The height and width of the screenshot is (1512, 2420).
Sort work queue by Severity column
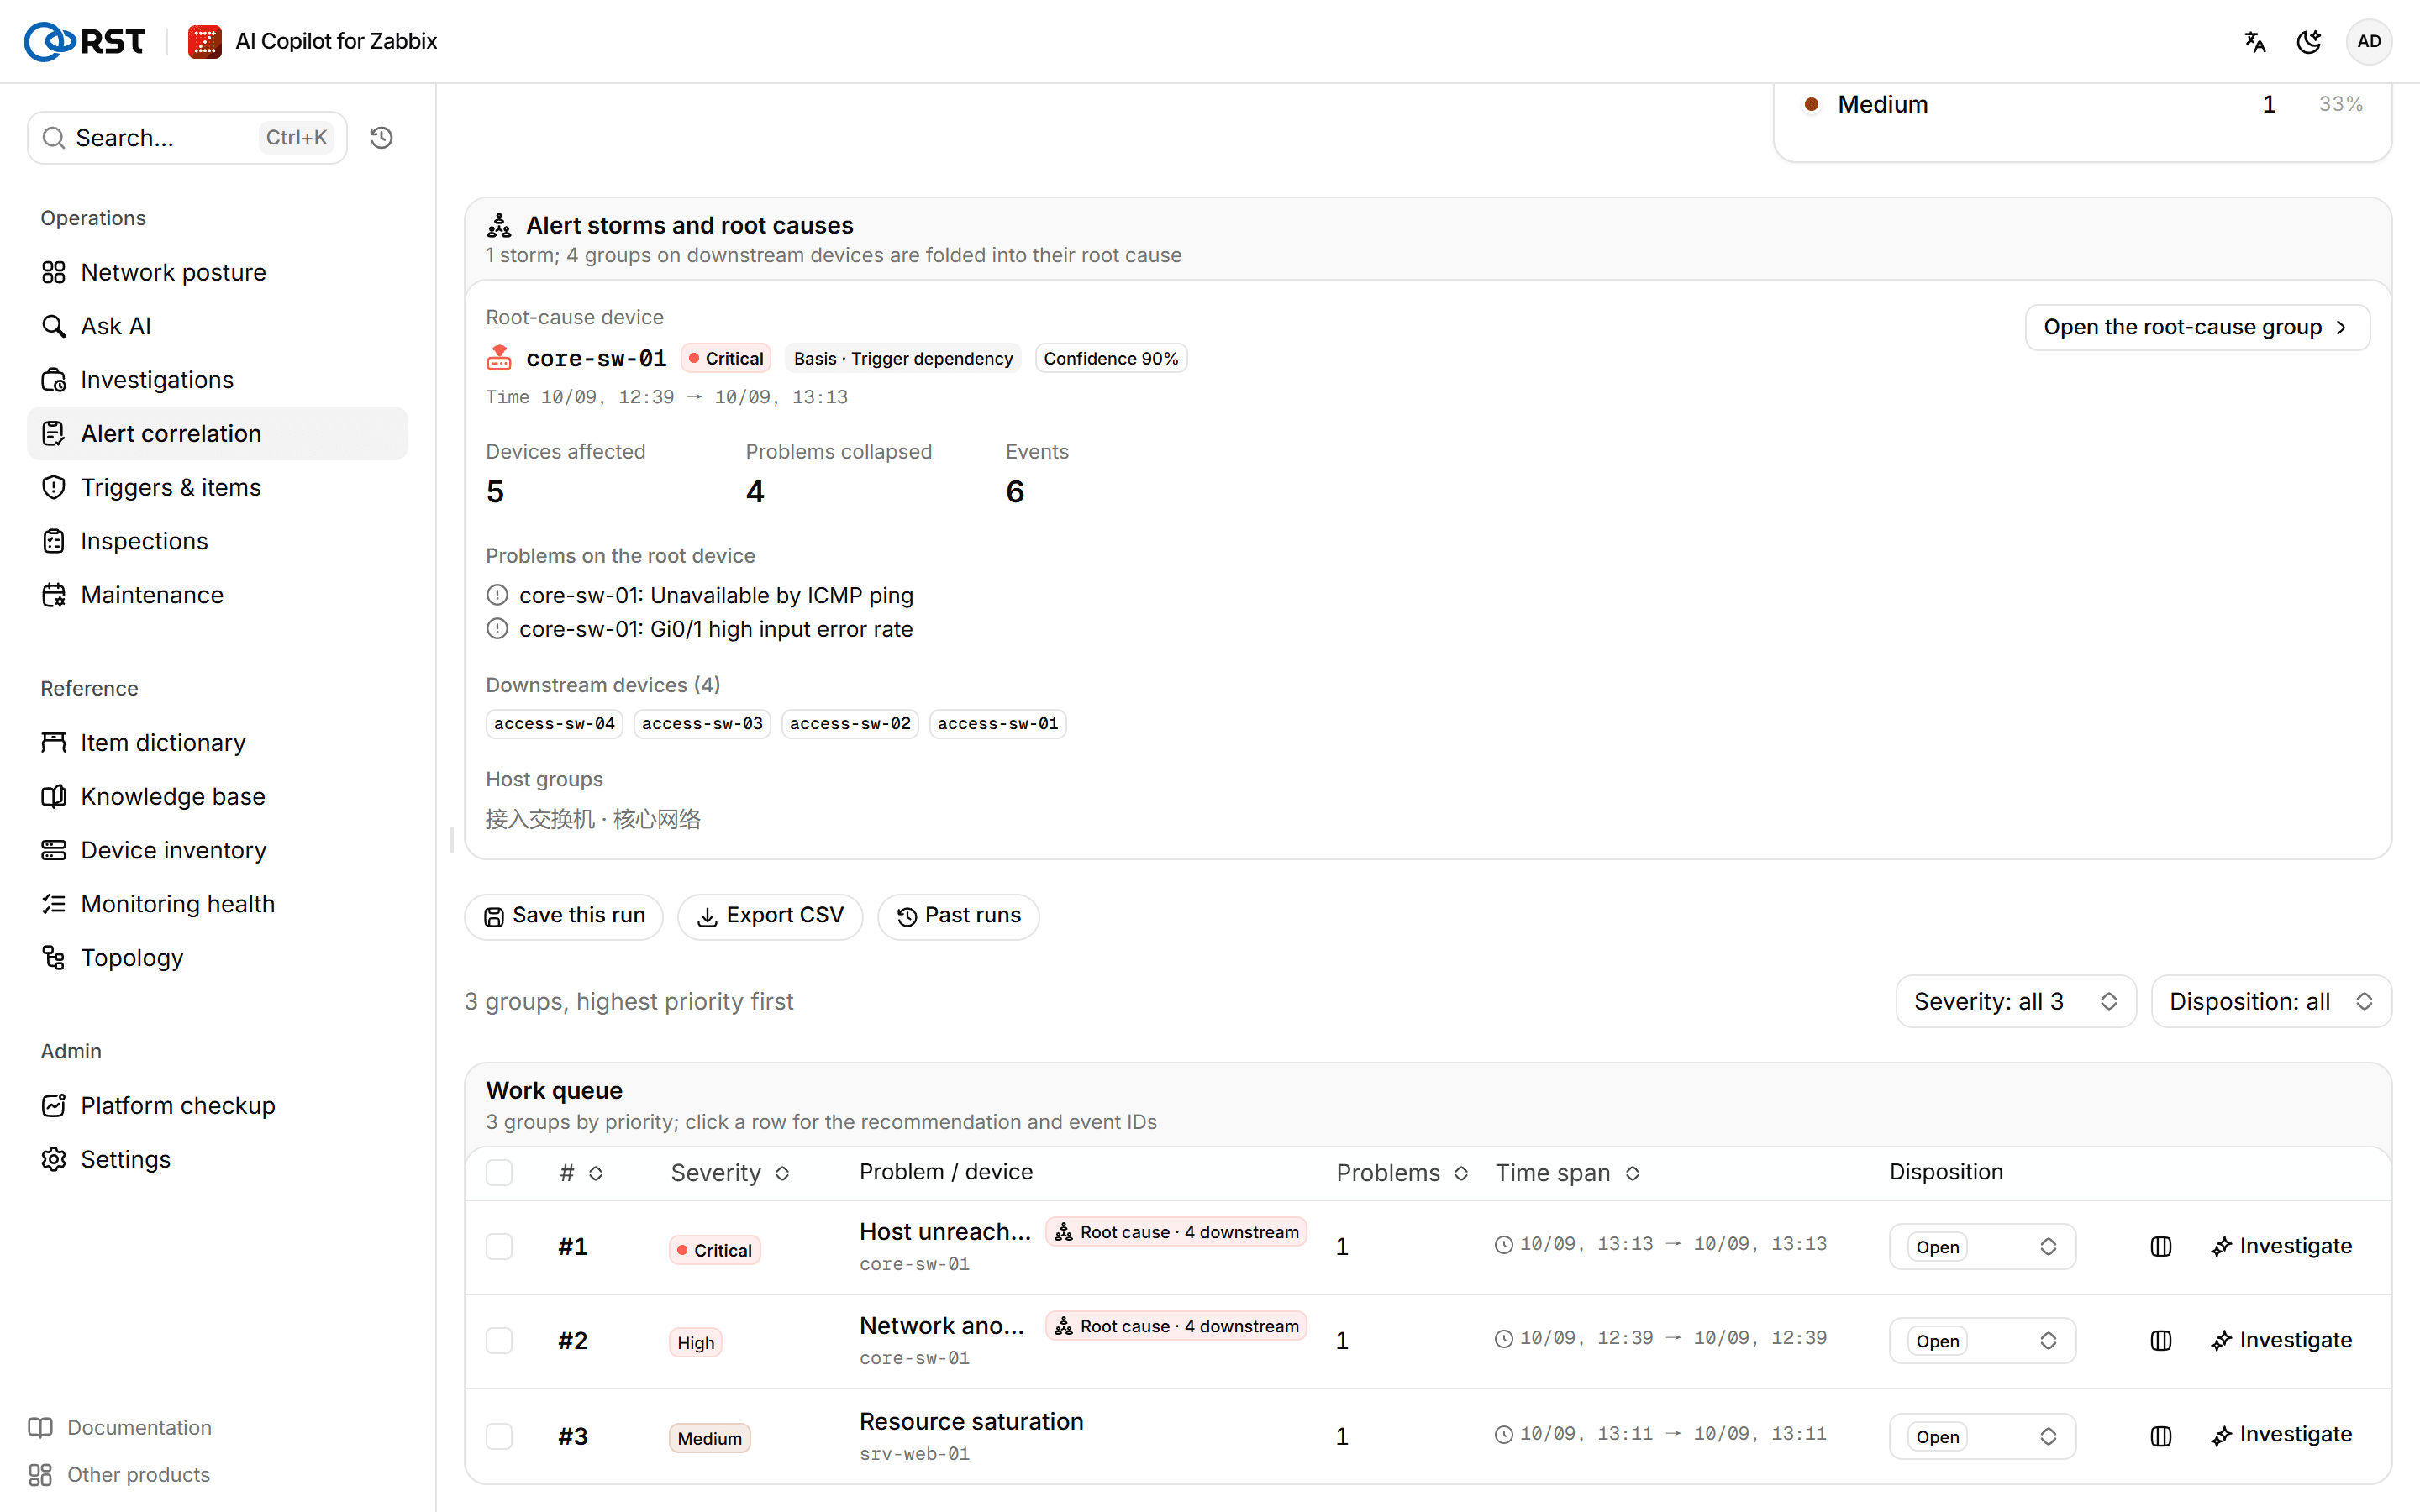coord(730,1172)
